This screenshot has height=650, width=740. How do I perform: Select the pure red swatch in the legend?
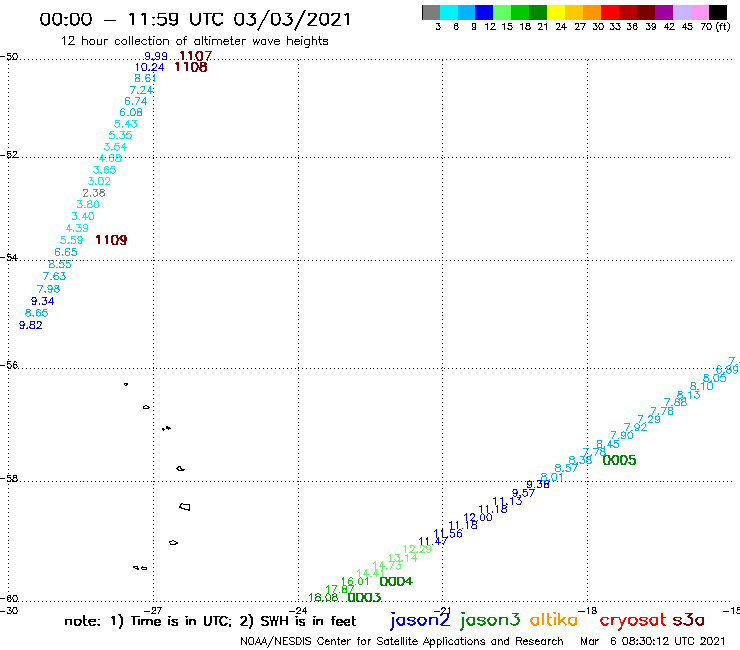click(610, 12)
